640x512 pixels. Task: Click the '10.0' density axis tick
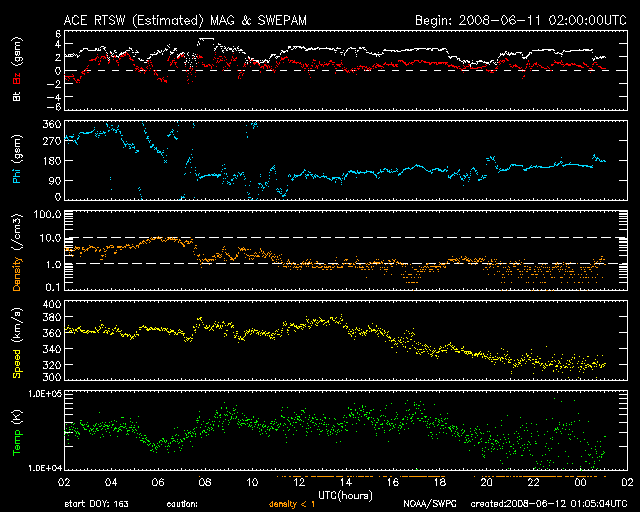(x=50, y=238)
